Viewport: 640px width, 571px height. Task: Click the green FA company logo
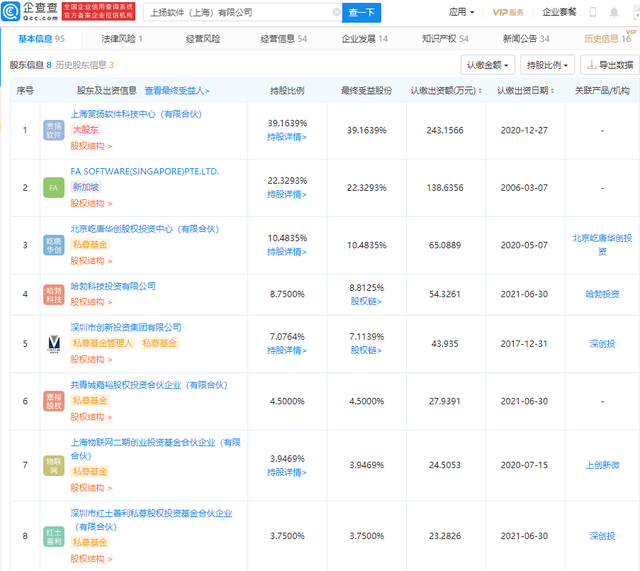coord(54,188)
